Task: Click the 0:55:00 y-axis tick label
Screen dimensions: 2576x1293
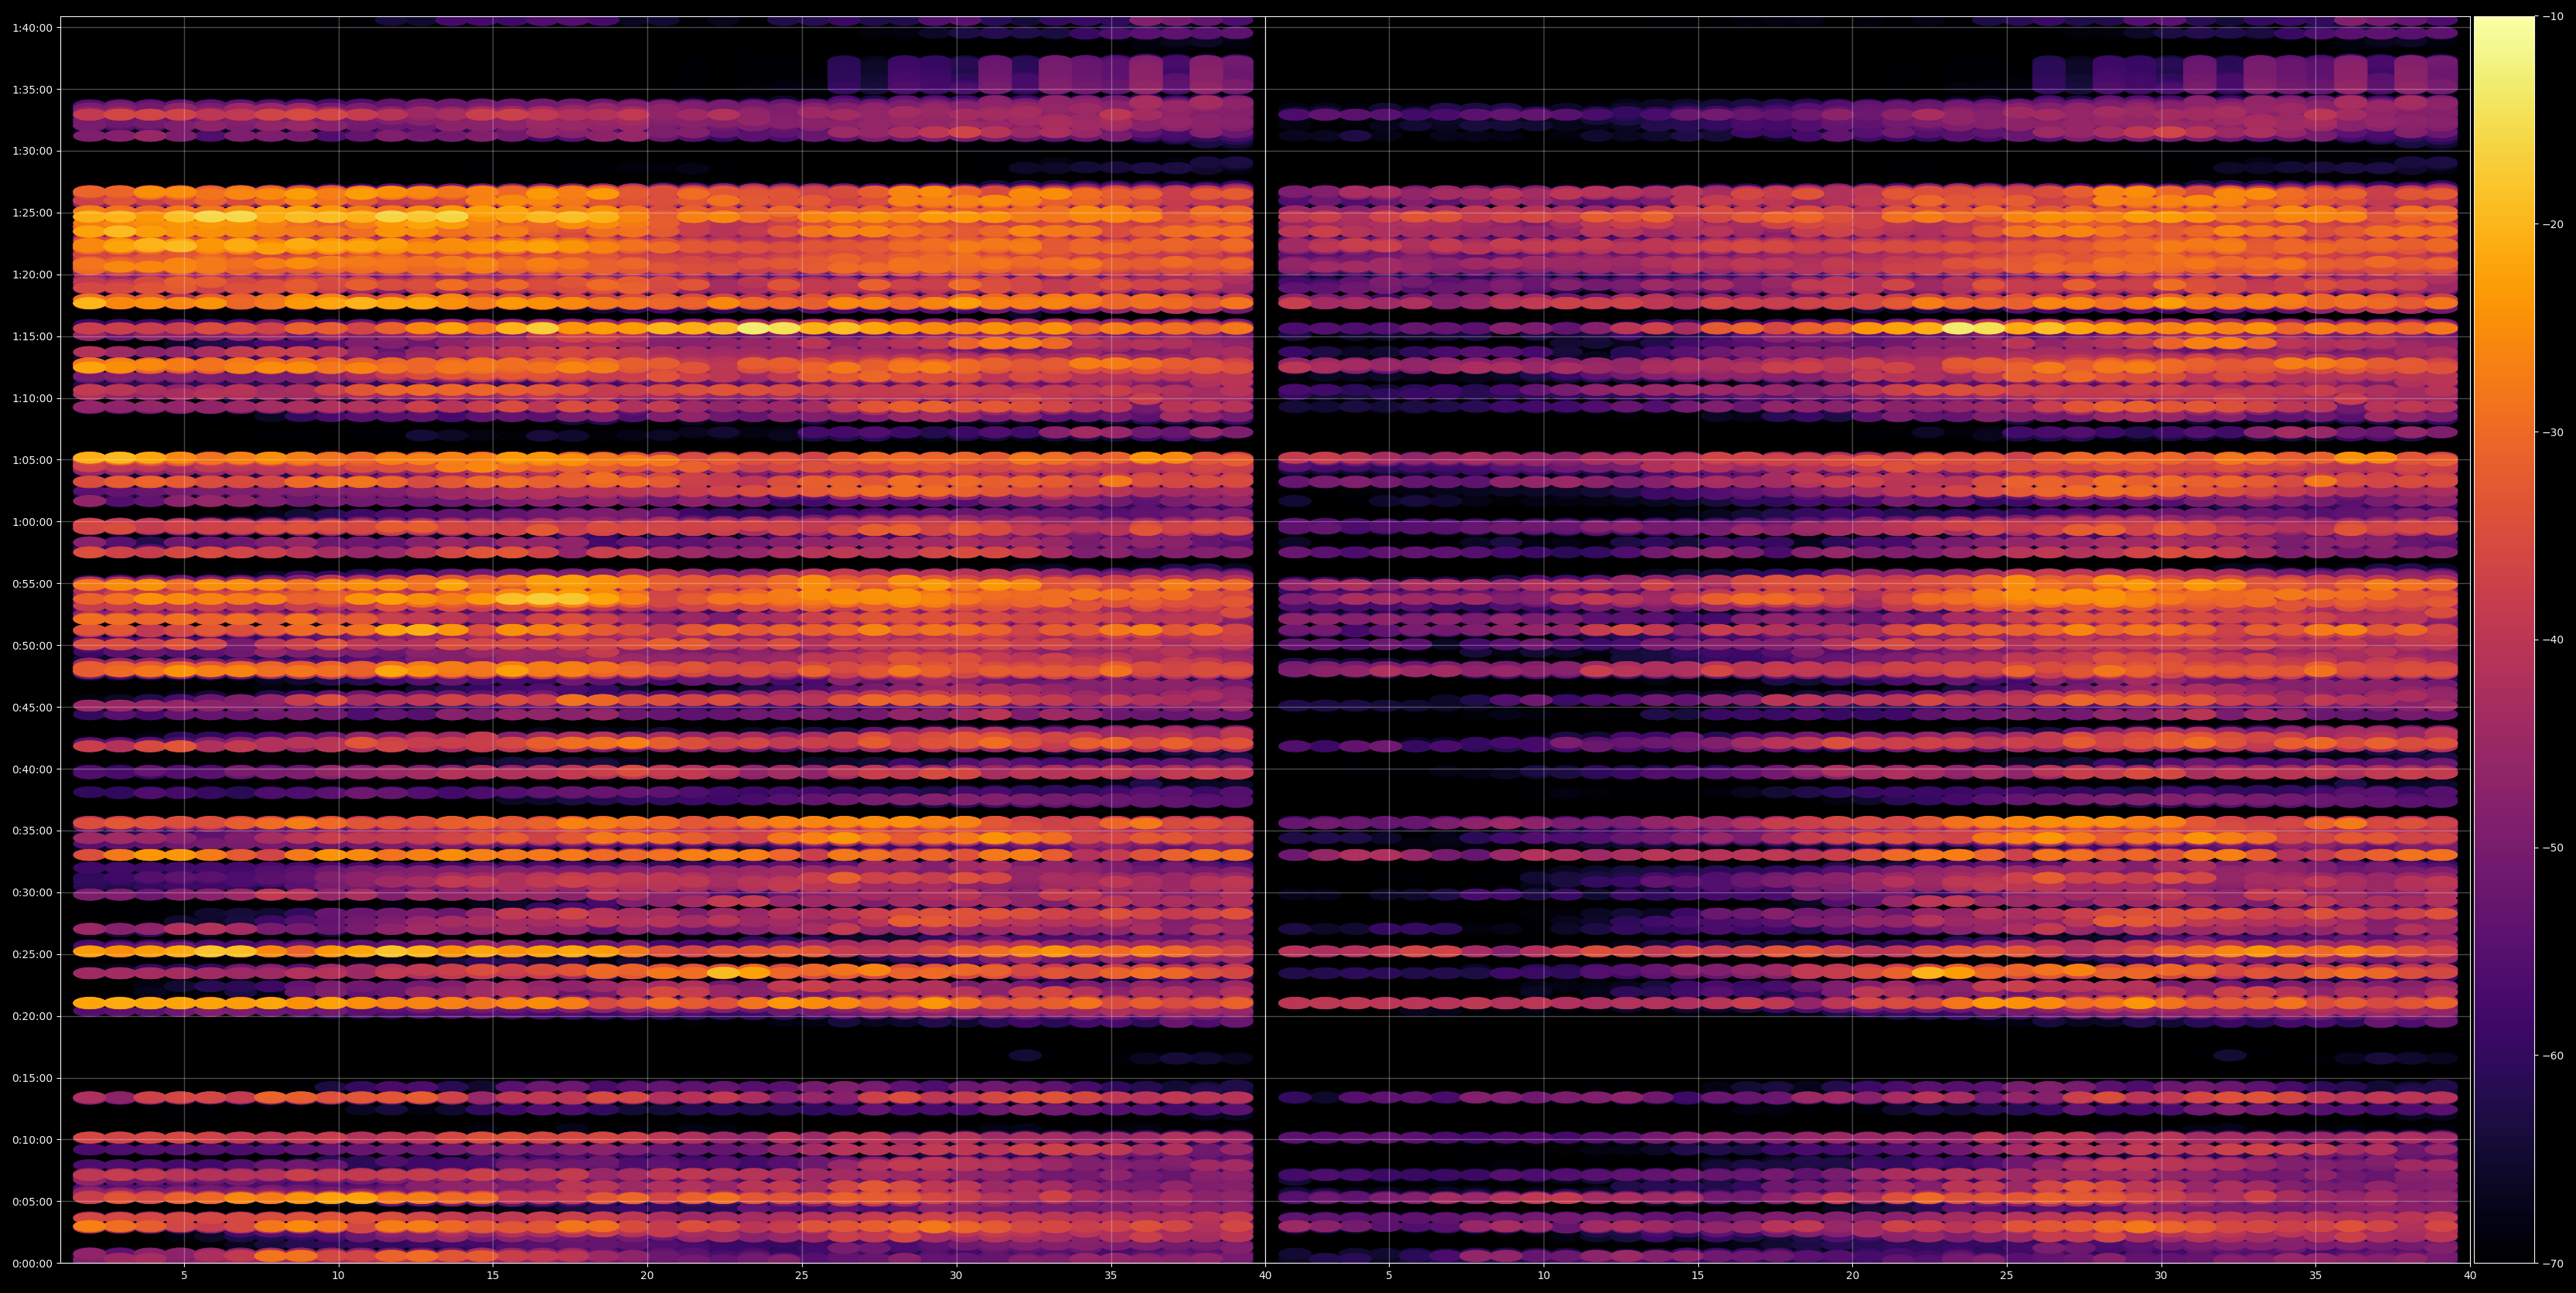Action: [32, 583]
